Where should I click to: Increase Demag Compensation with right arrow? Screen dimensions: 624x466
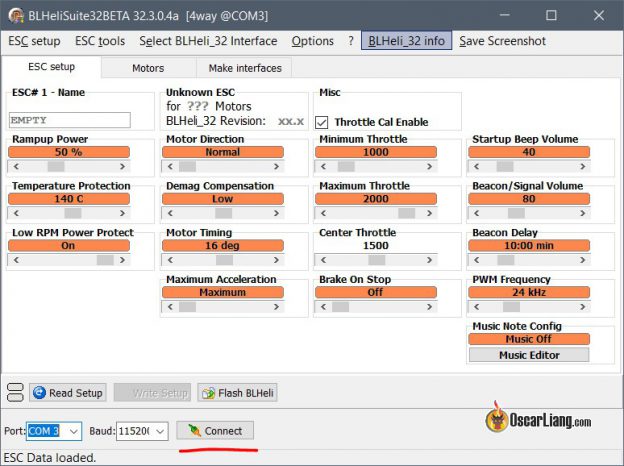[x=277, y=213]
